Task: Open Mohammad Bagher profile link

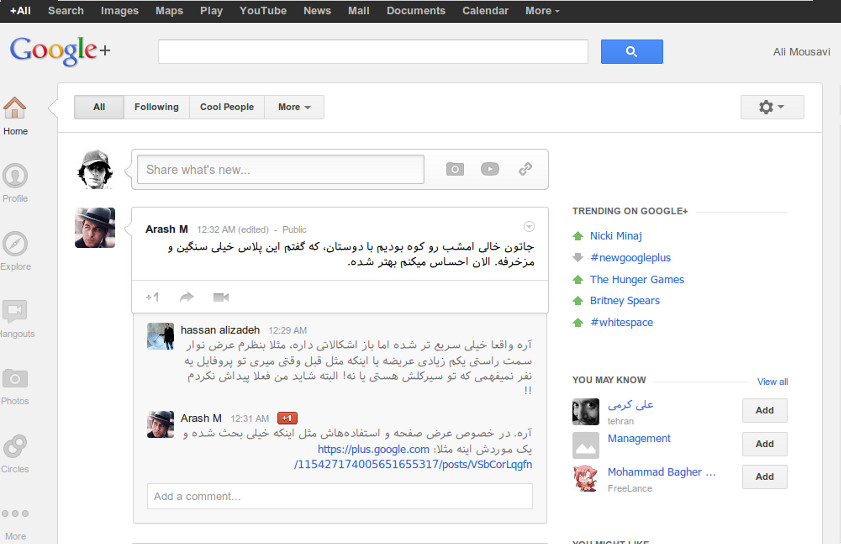Action: point(661,472)
